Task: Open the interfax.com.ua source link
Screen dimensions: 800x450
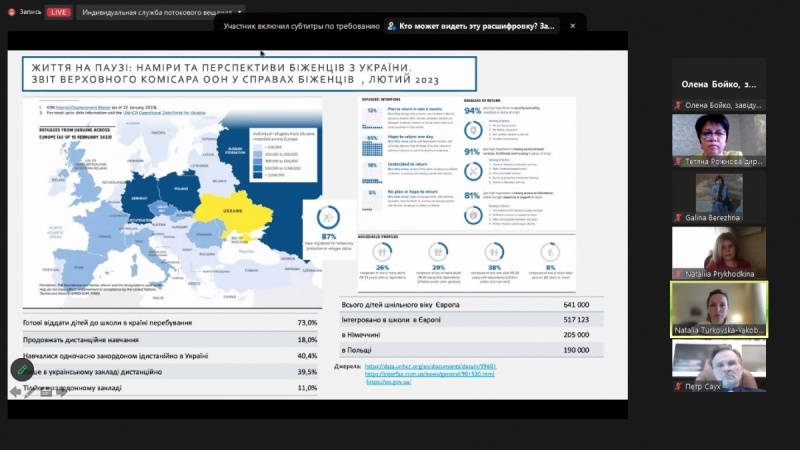Action: (430, 374)
